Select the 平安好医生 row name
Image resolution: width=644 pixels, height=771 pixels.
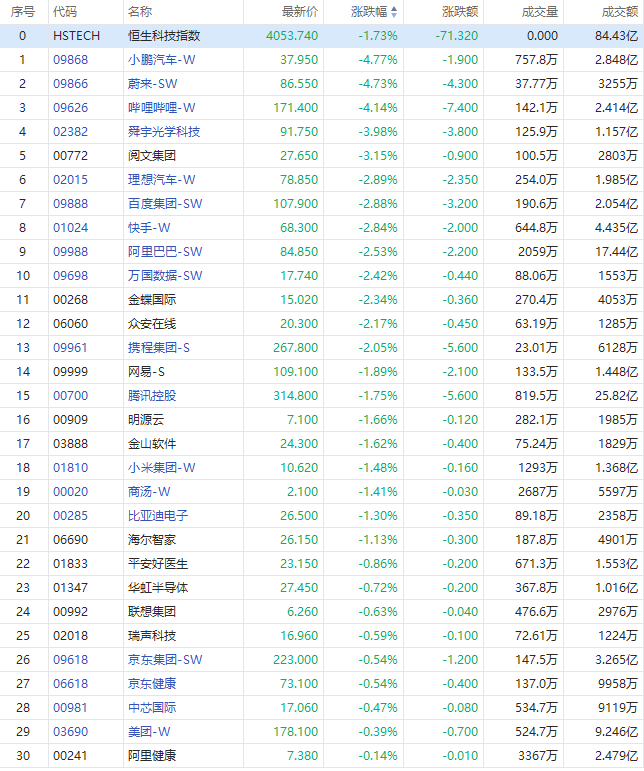[158, 564]
